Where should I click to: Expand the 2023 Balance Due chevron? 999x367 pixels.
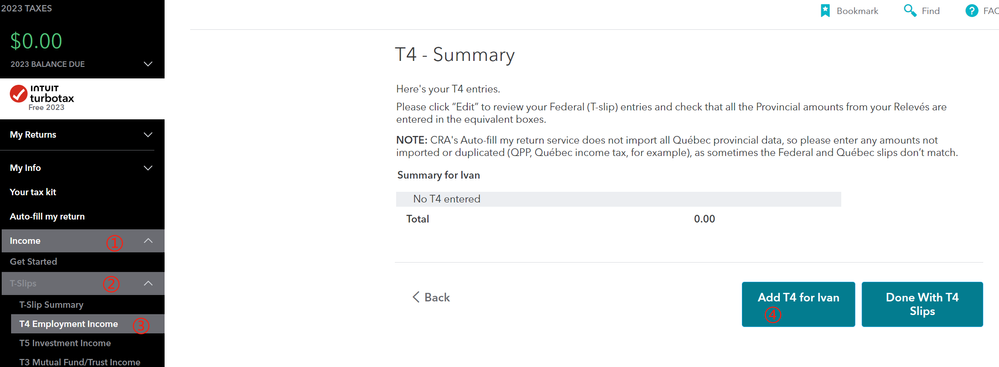click(x=148, y=64)
